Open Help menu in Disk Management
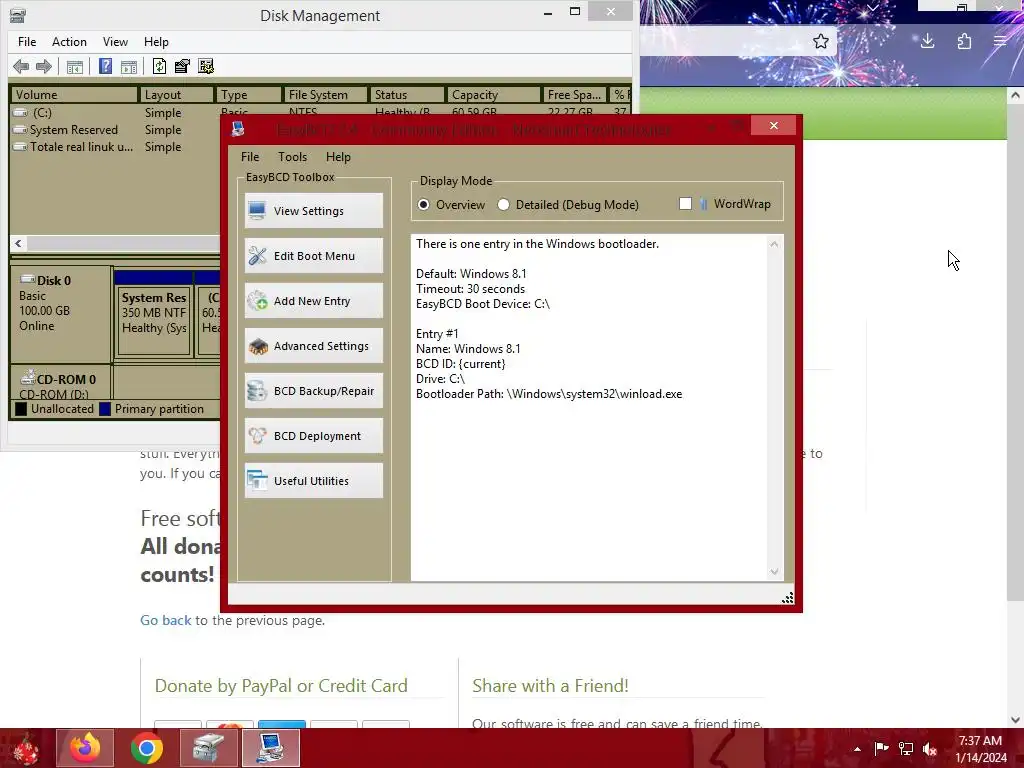The width and height of the screenshot is (1024, 768). [x=156, y=42]
